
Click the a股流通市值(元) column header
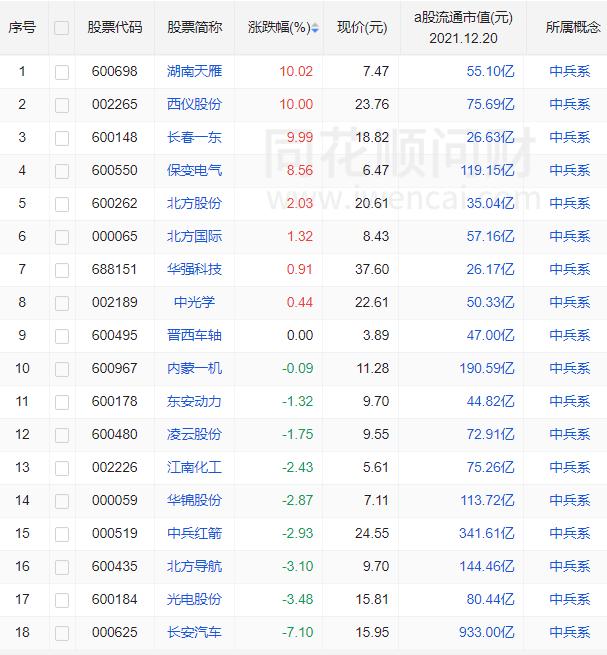click(x=463, y=28)
